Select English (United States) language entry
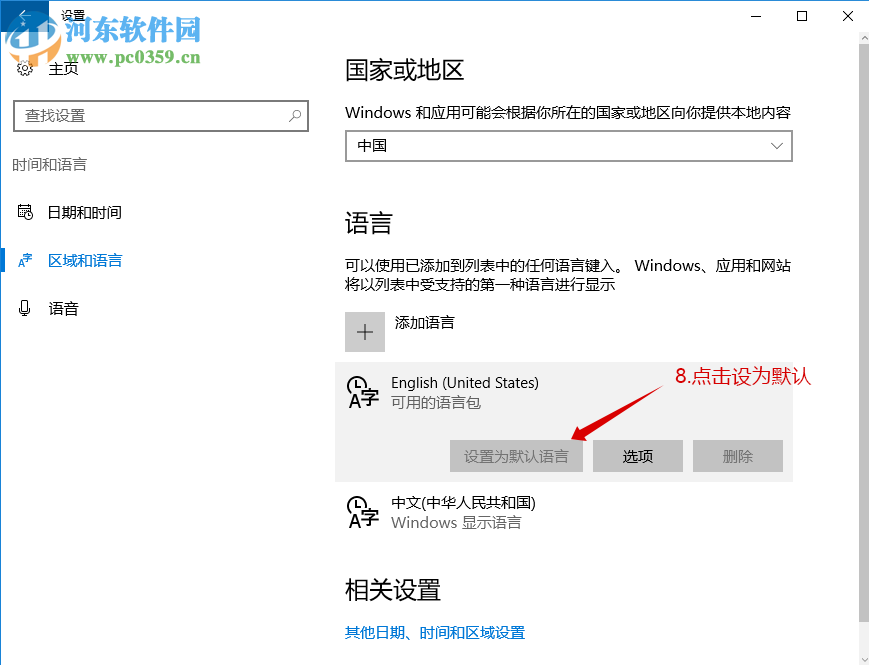Screen dimensions: 869x665 [464, 382]
